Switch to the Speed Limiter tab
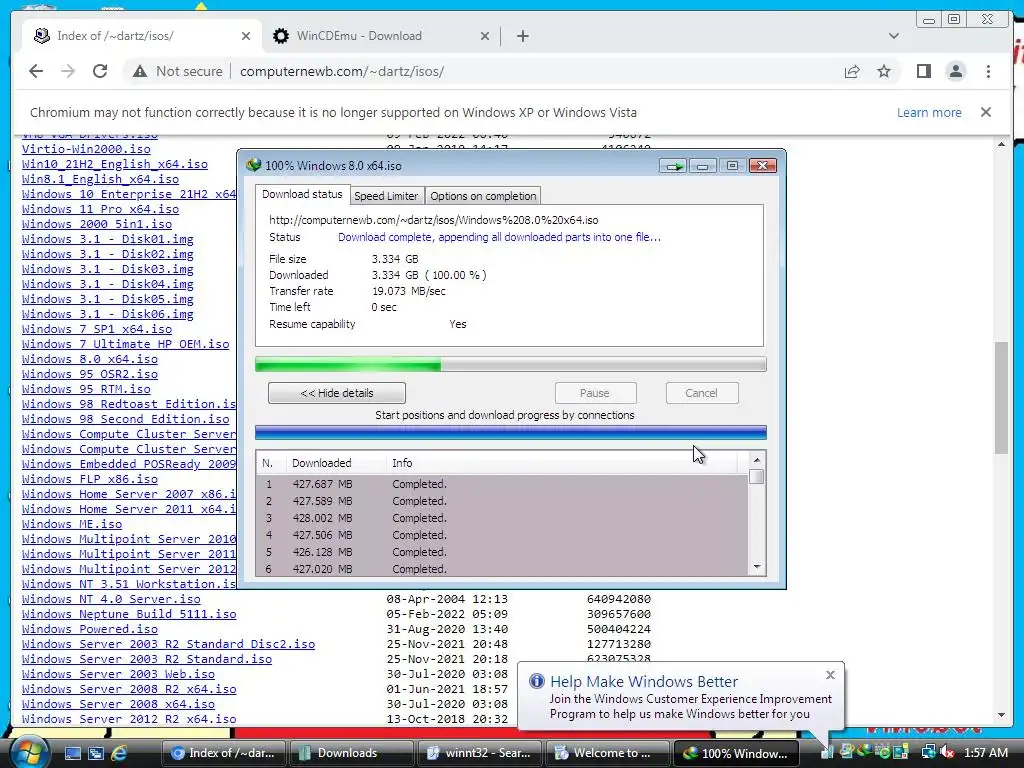The height and width of the screenshot is (768, 1024). pyautogui.click(x=386, y=196)
